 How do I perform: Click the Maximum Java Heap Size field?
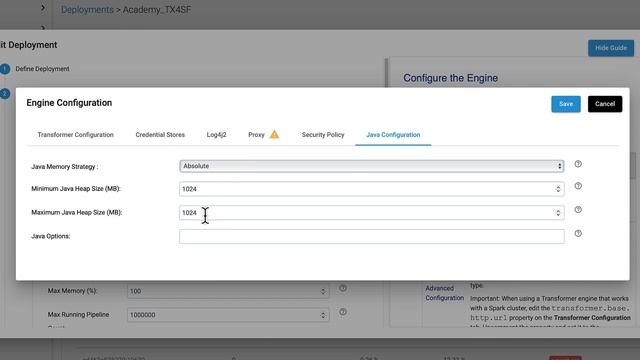coord(371,213)
